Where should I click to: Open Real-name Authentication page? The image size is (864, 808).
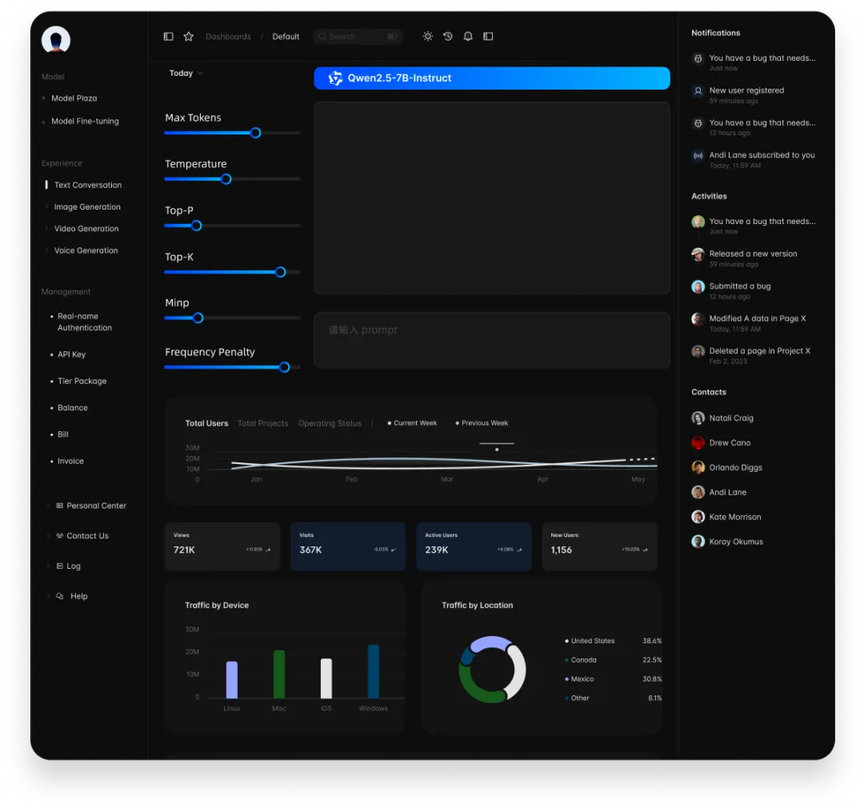pyautogui.click(x=84, y=322)
